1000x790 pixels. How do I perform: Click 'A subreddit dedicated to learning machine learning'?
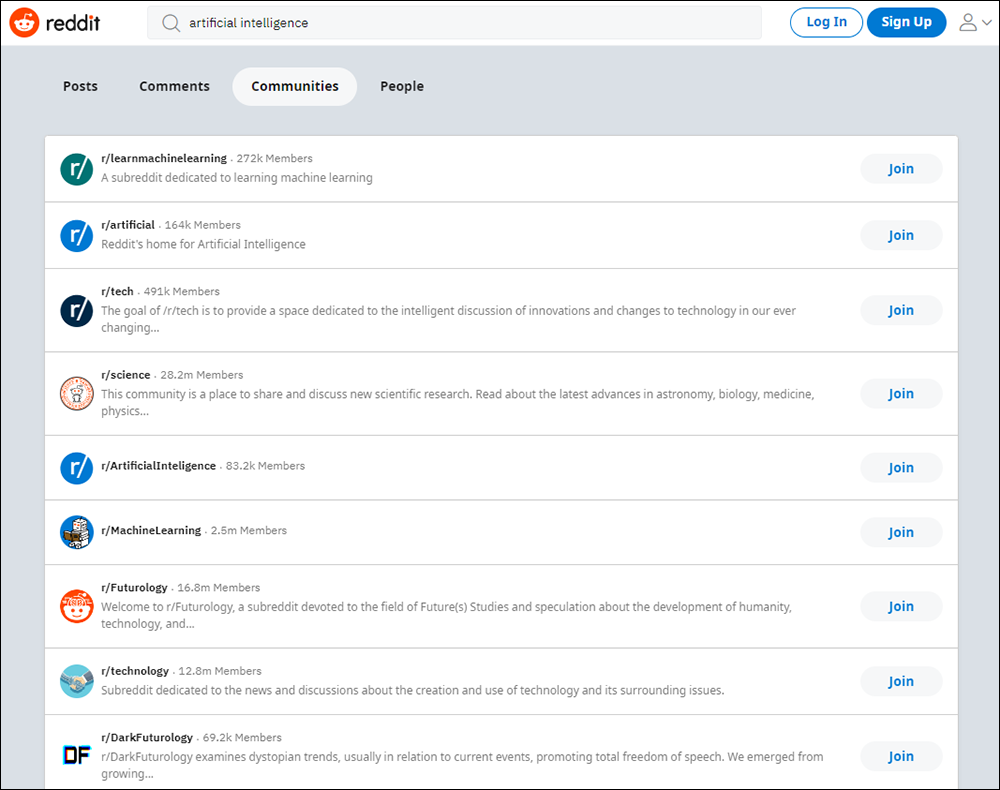click(237, 178)
